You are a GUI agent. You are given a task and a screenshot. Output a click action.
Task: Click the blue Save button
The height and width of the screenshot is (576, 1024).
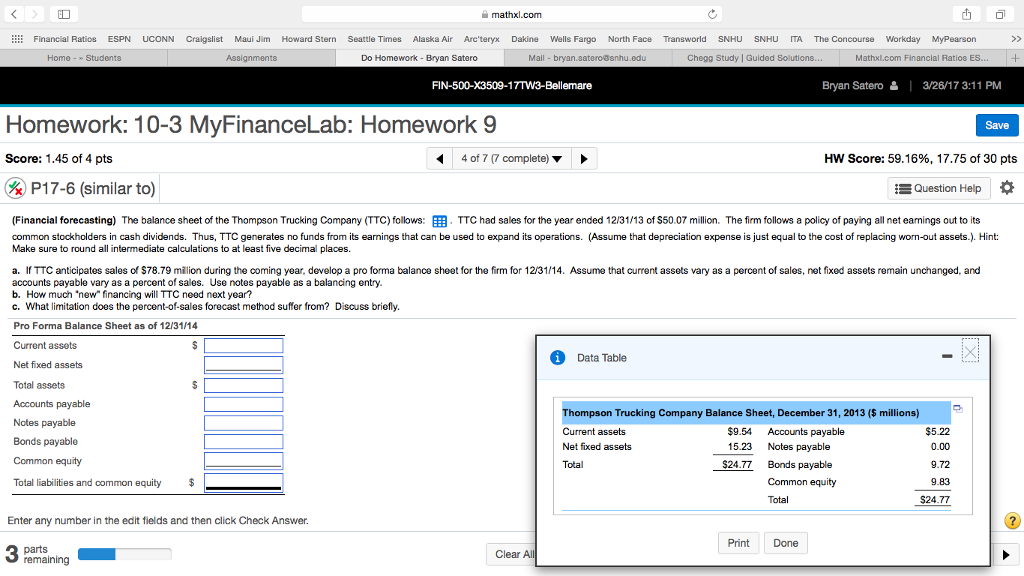[x=996, y=125]
